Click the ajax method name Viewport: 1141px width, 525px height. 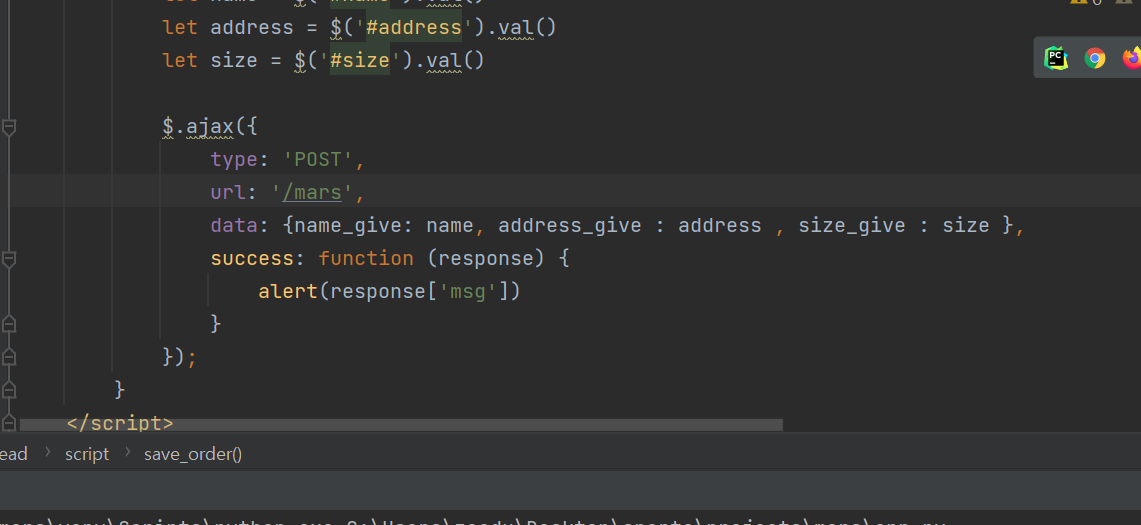click(x=210, y=127)
